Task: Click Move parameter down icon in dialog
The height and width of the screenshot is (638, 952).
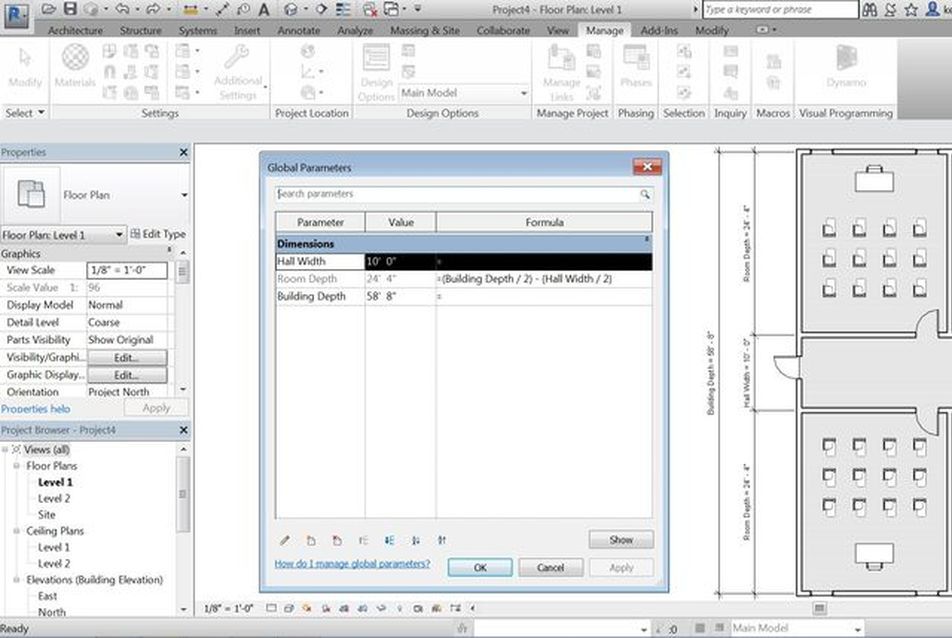Action: click(x=389, y=540)
